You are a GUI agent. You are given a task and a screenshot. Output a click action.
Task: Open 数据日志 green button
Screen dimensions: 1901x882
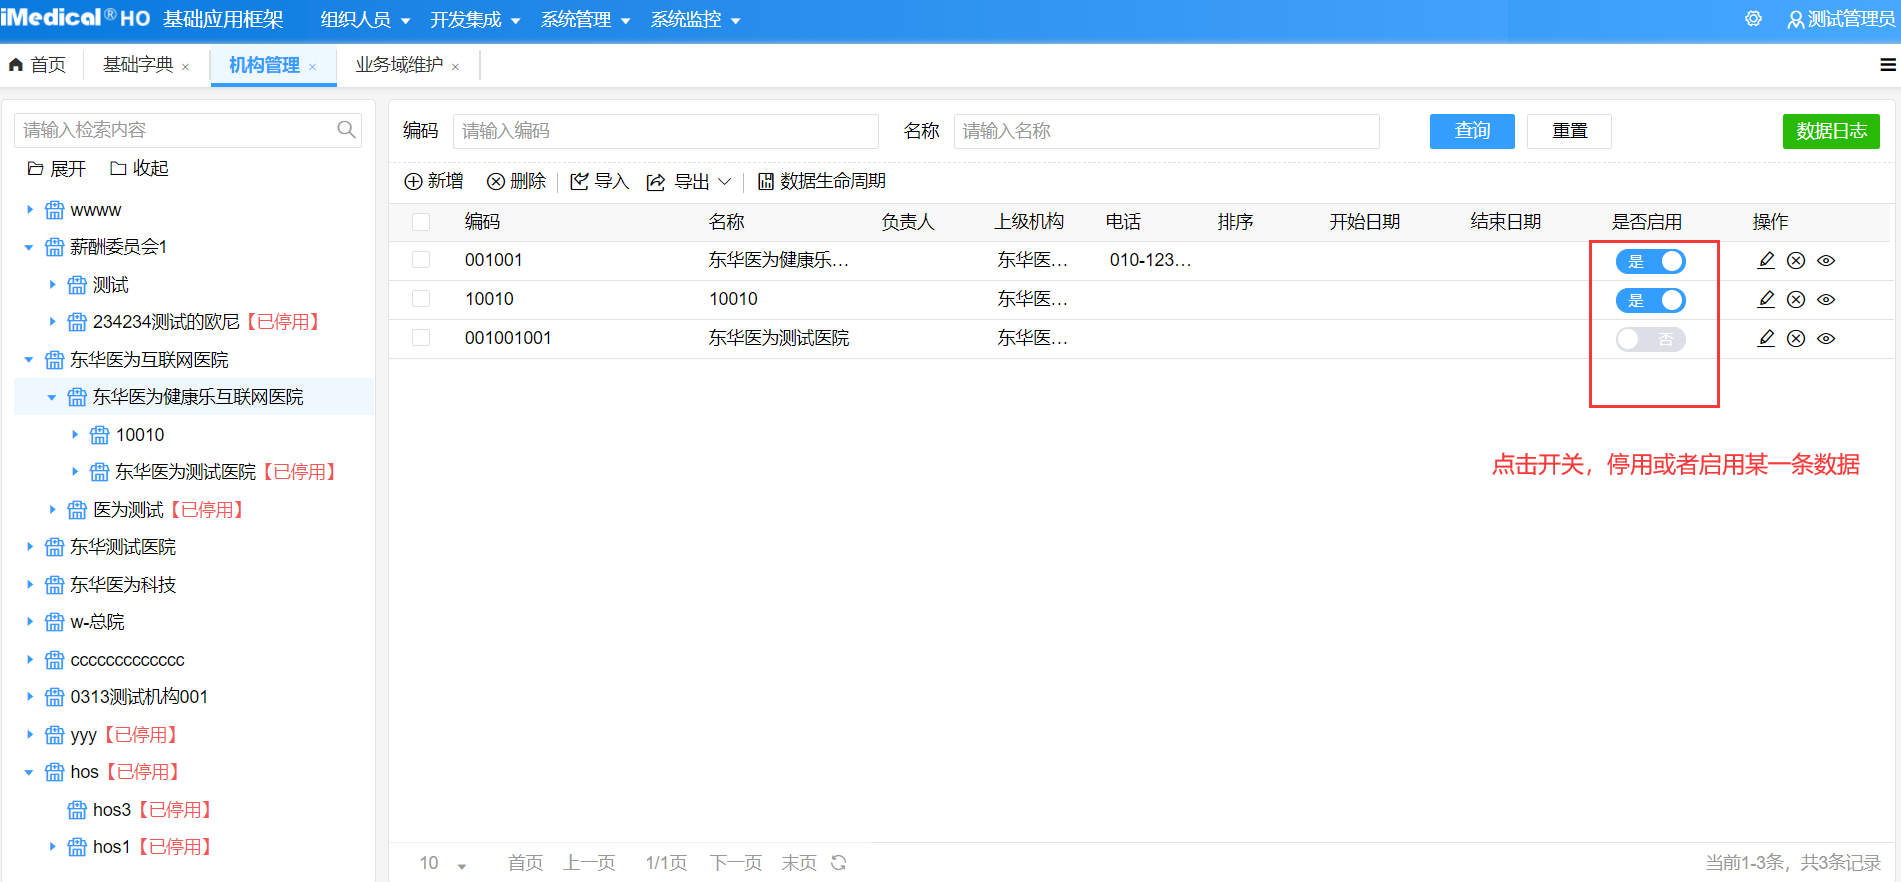(x=1831, y=131)
